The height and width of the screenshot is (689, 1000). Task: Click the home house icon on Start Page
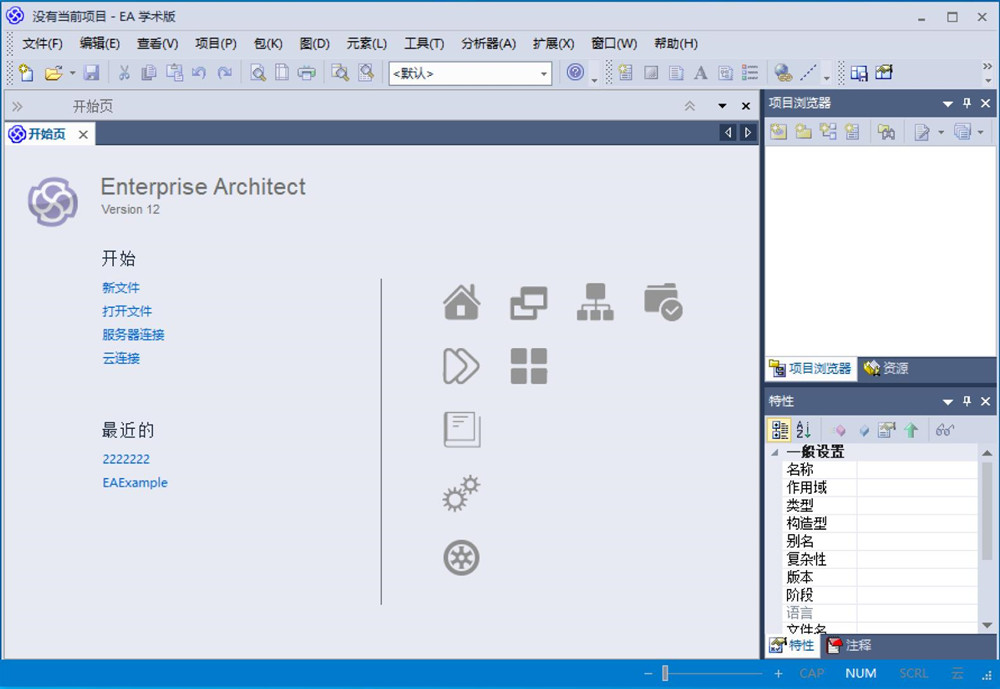click(462, 302)
